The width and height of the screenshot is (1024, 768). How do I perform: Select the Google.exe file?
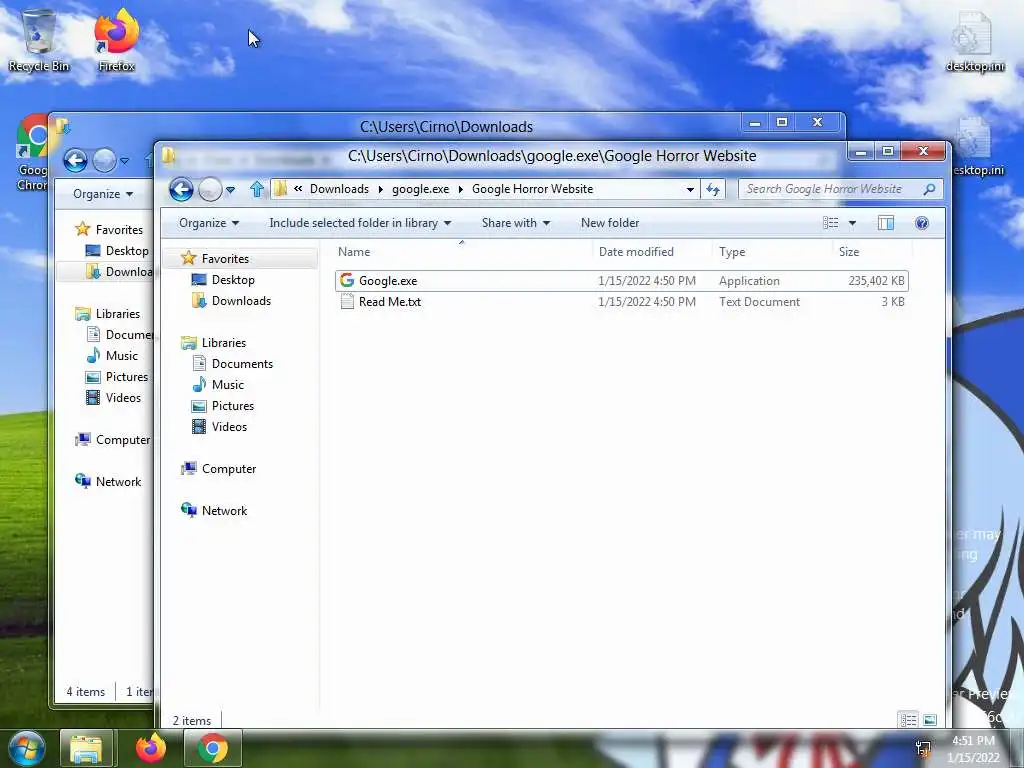(x=621, y=281)
